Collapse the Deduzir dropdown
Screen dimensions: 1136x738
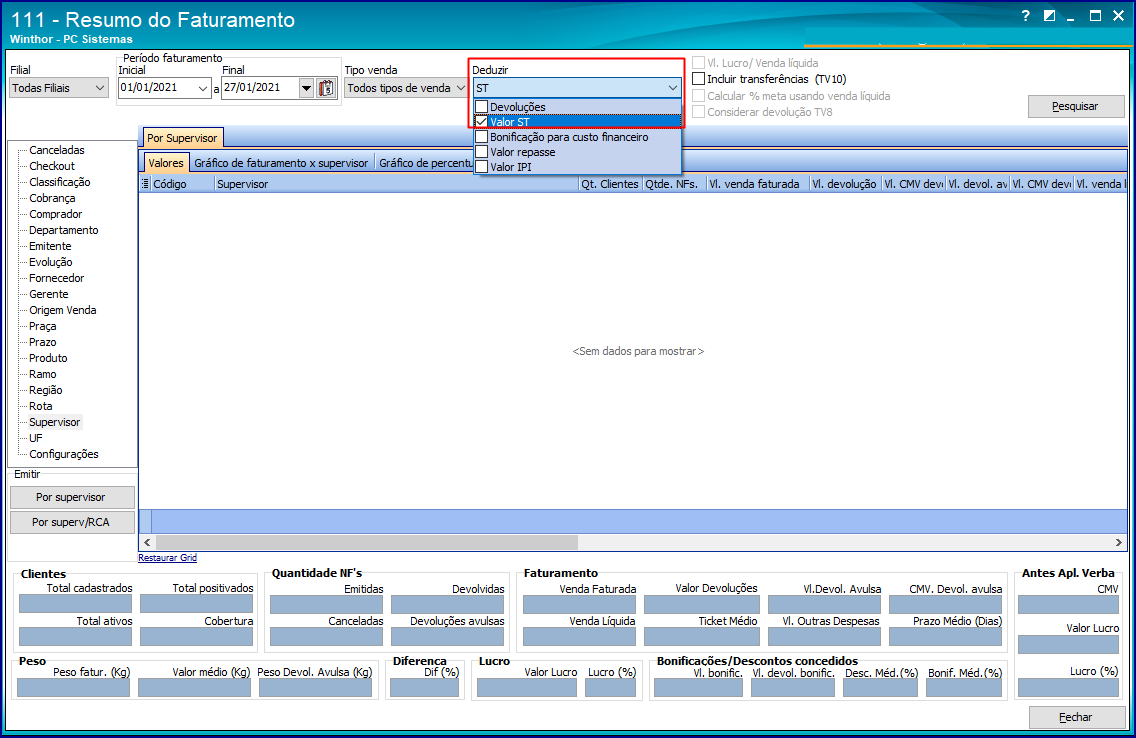coord(672,88)
